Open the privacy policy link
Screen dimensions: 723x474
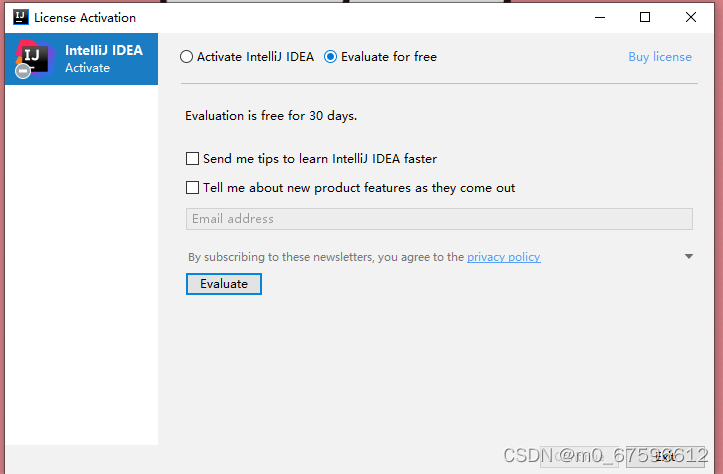click(503, 257)
